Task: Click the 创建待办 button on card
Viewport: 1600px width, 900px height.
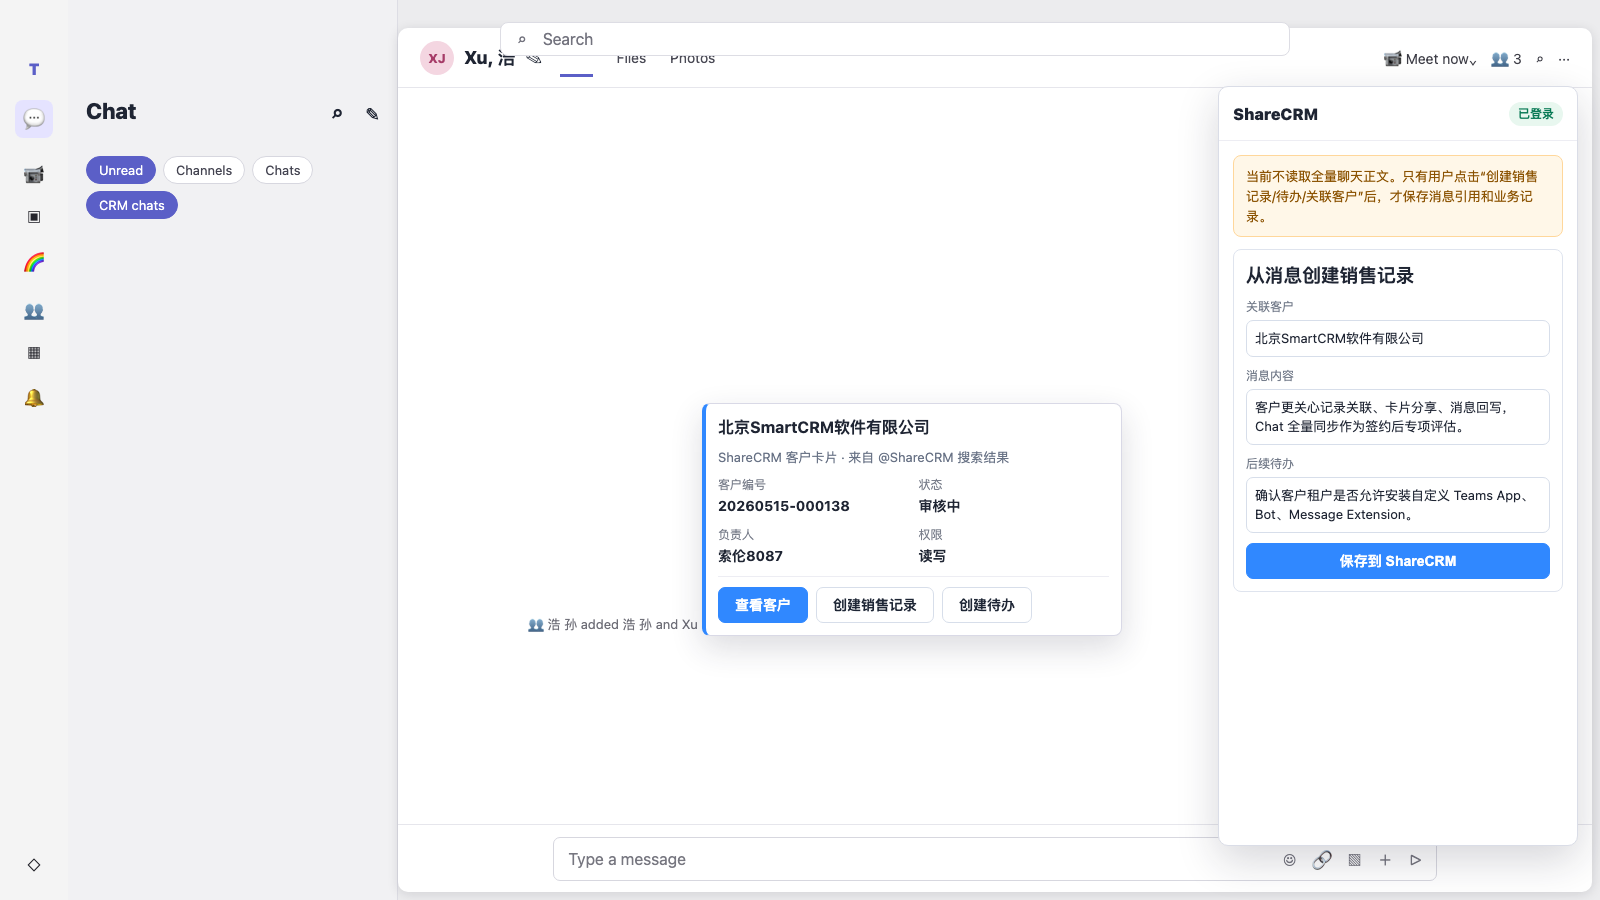Action: pyautogui.click(x=987, y=605)
